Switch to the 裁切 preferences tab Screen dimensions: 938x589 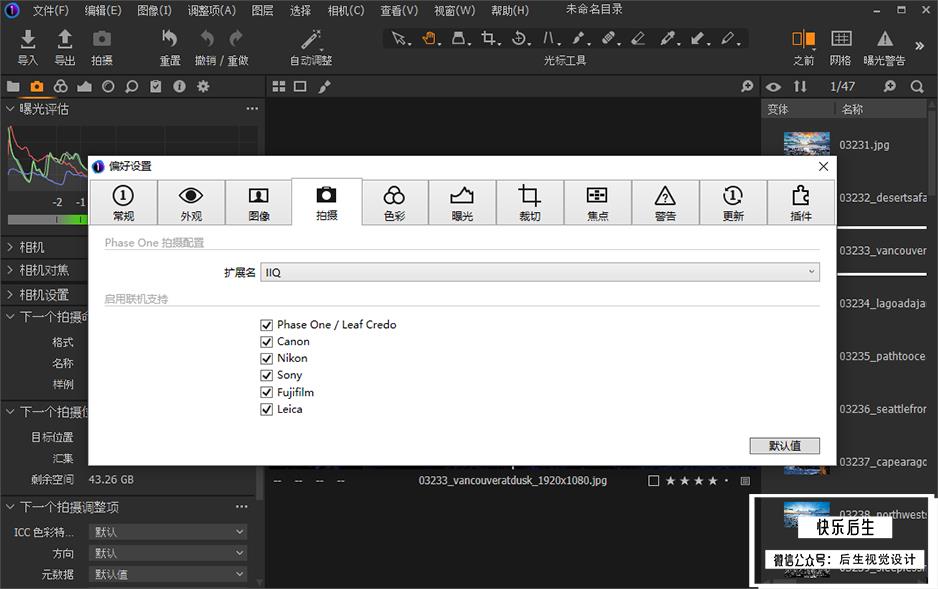(529, 203)
